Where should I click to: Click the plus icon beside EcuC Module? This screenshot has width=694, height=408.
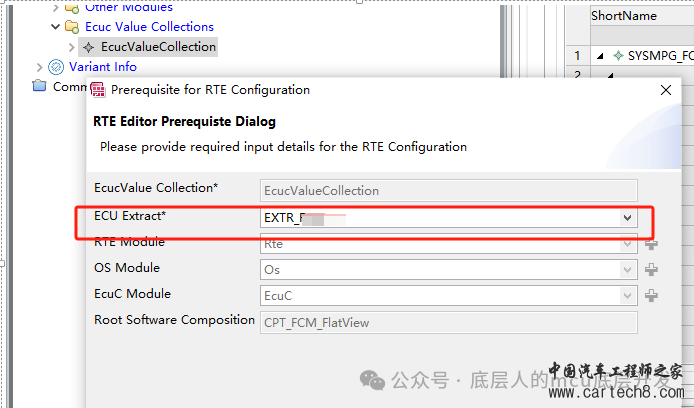[651, 296]
